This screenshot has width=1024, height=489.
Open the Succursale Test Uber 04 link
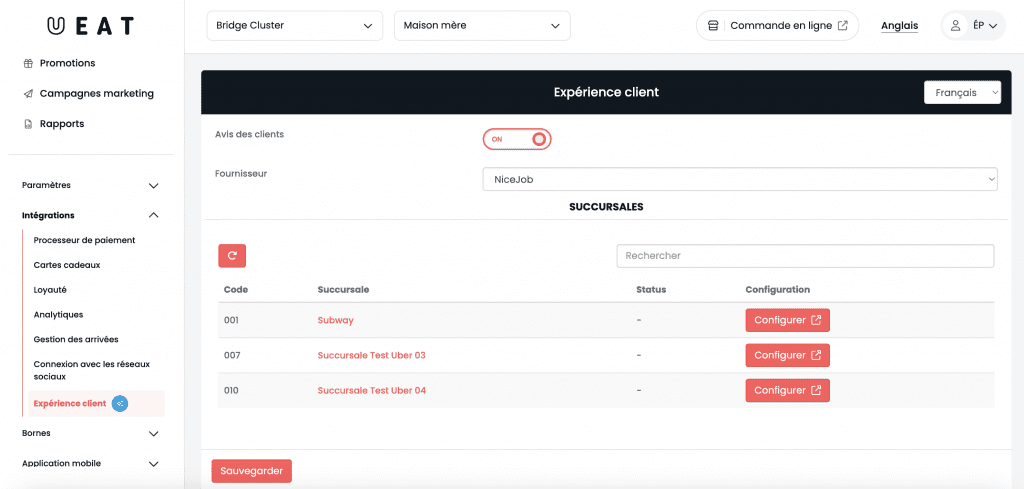(372, 390)
